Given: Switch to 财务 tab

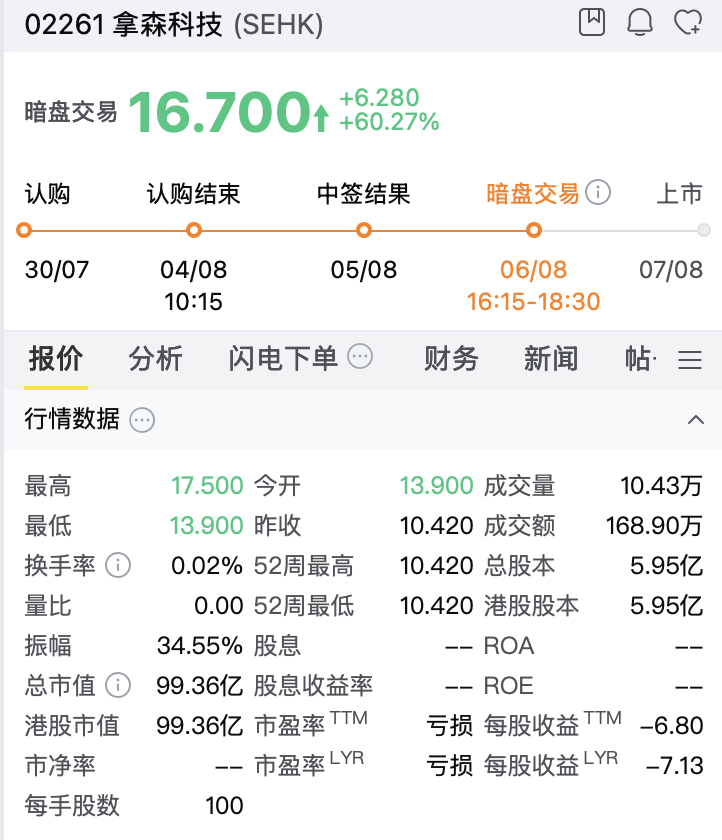Looking at the screenshot, I should (x=451, y=358).
